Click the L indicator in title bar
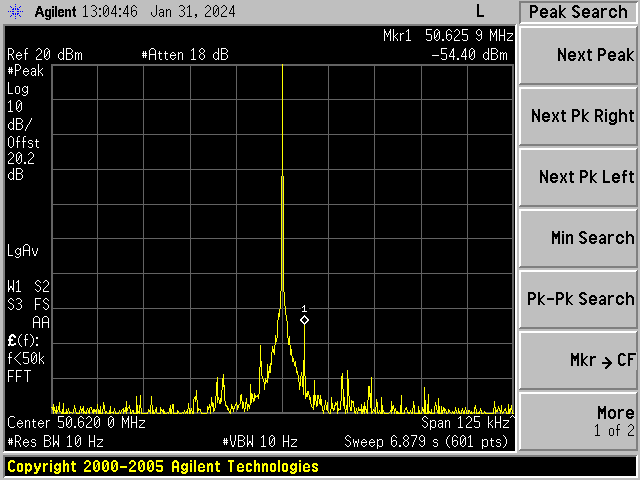The width and height of the screenshot is (640, 480). point(480,11)
